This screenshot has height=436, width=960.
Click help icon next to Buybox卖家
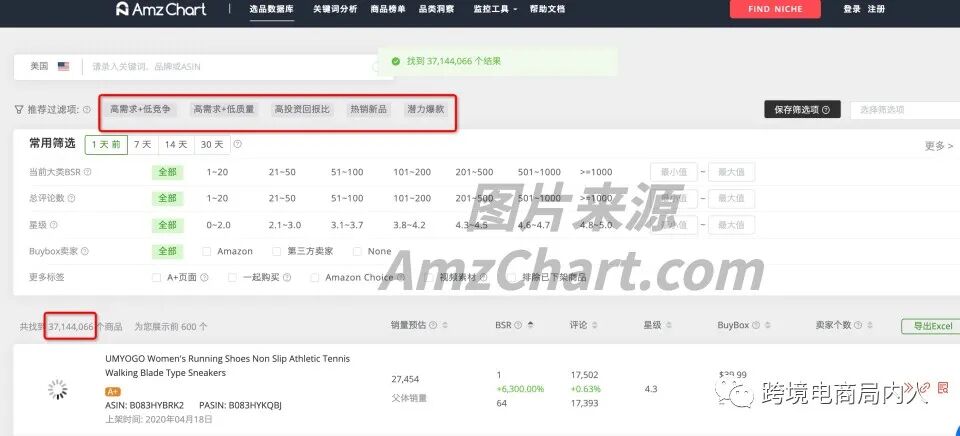(85, 251)
